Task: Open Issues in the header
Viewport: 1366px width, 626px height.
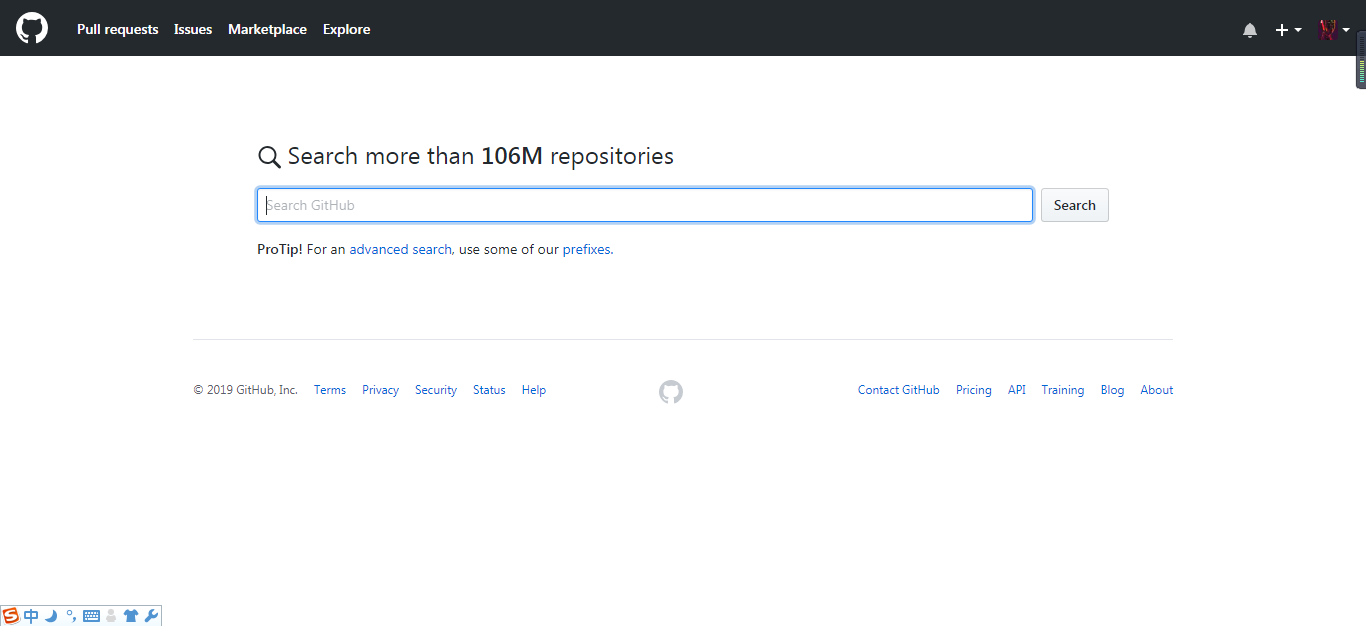Action: click(x=193, y=29)
